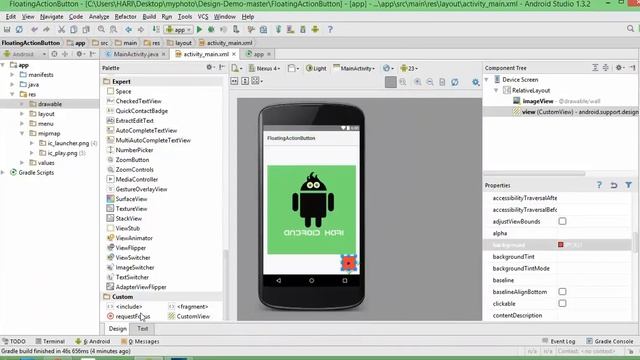This screenshot has height=360, width=640.
Task: Click the navigate Back blue arrow
Action: (129, 29)
